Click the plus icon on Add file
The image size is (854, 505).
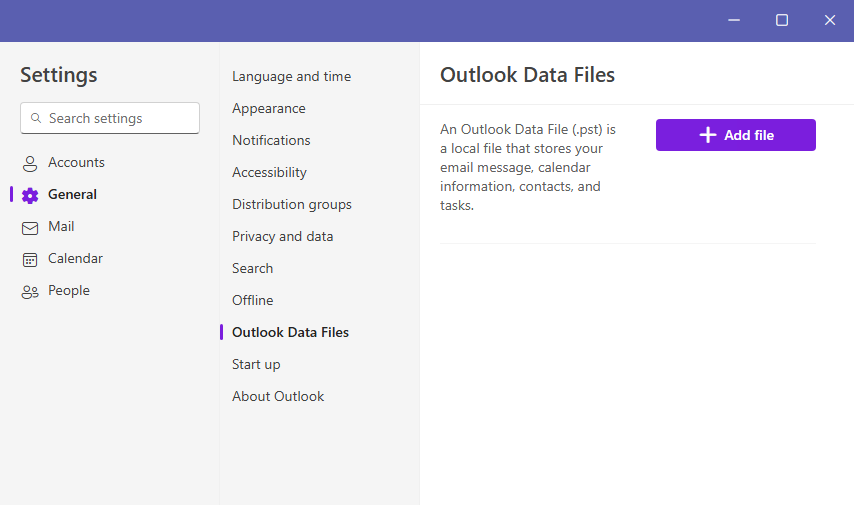(707, 135)
